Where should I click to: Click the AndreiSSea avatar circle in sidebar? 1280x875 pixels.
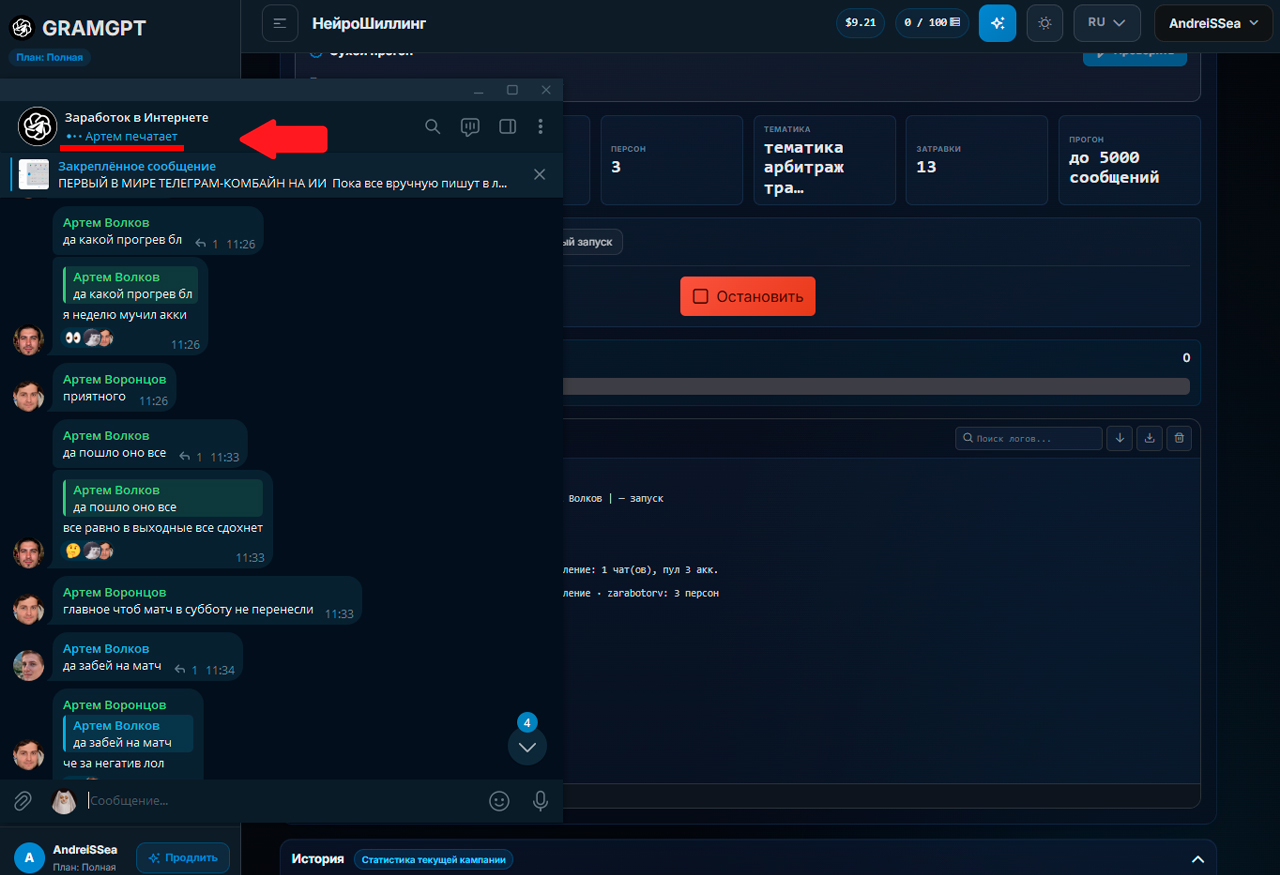point(30,858)
